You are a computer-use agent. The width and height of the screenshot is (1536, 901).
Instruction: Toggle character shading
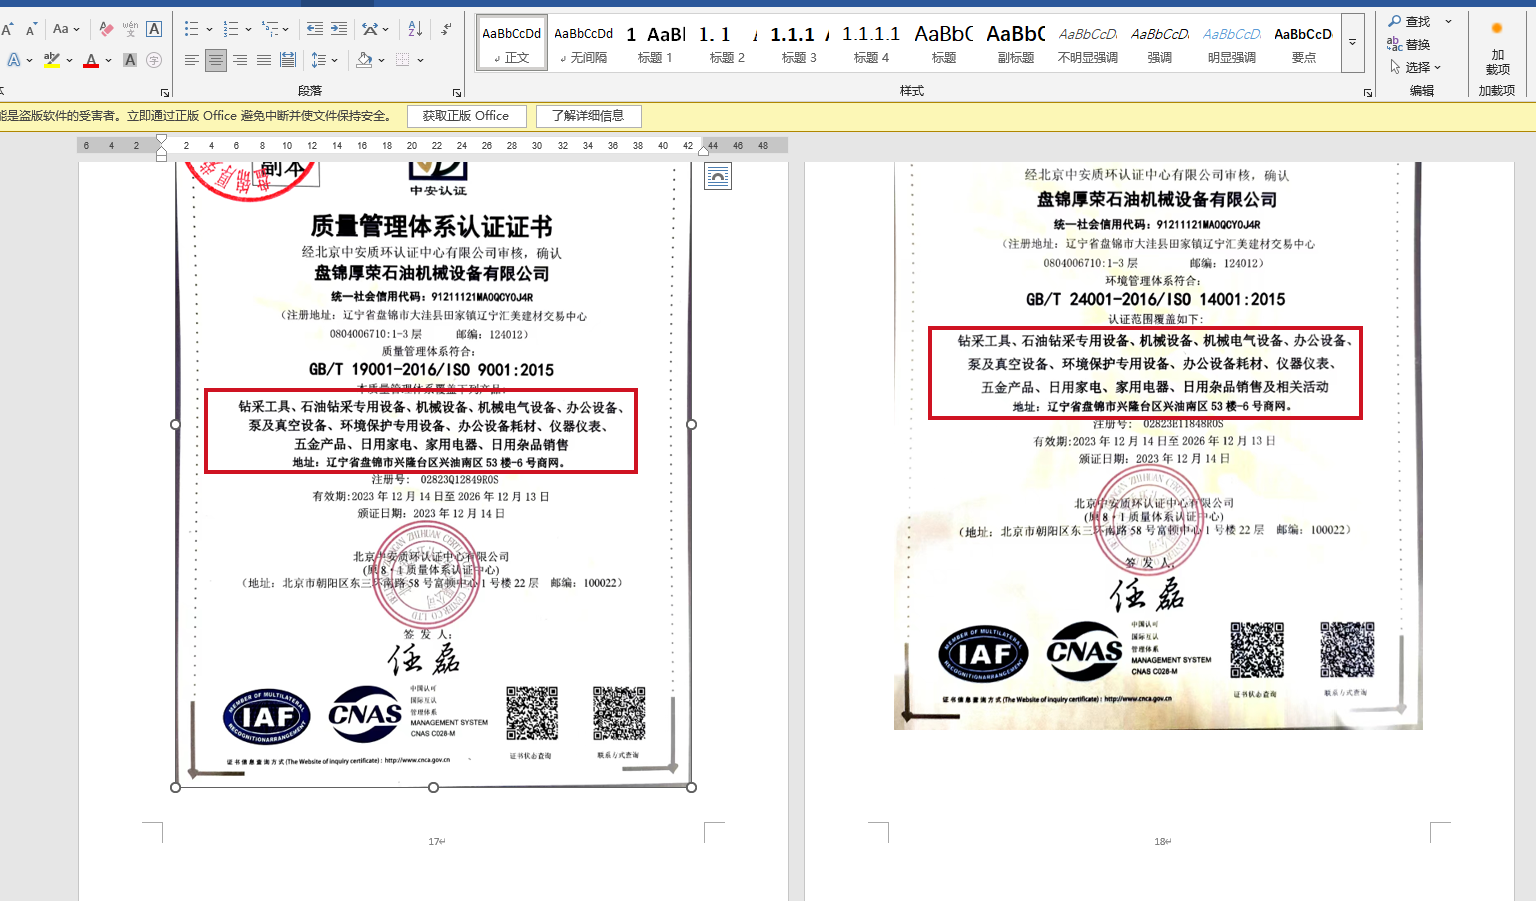point(130,60)
